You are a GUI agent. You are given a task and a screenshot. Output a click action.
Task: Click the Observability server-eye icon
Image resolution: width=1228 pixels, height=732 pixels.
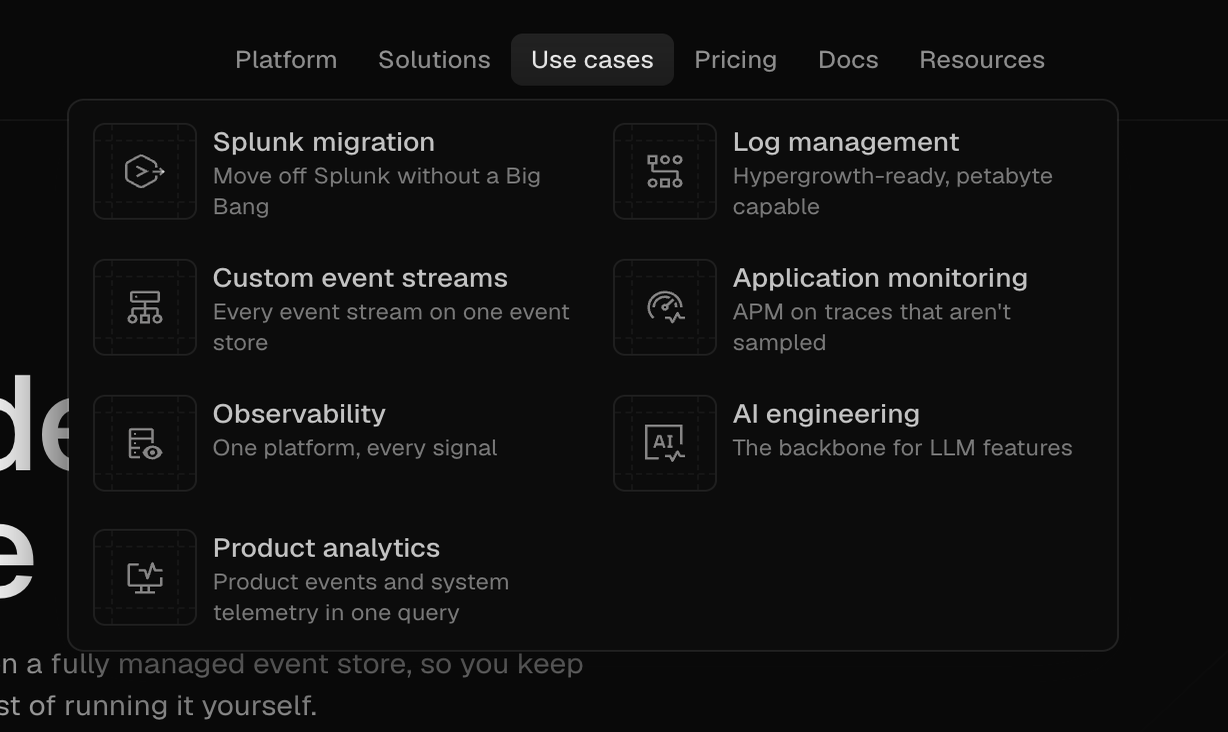[x=145, y=443]
